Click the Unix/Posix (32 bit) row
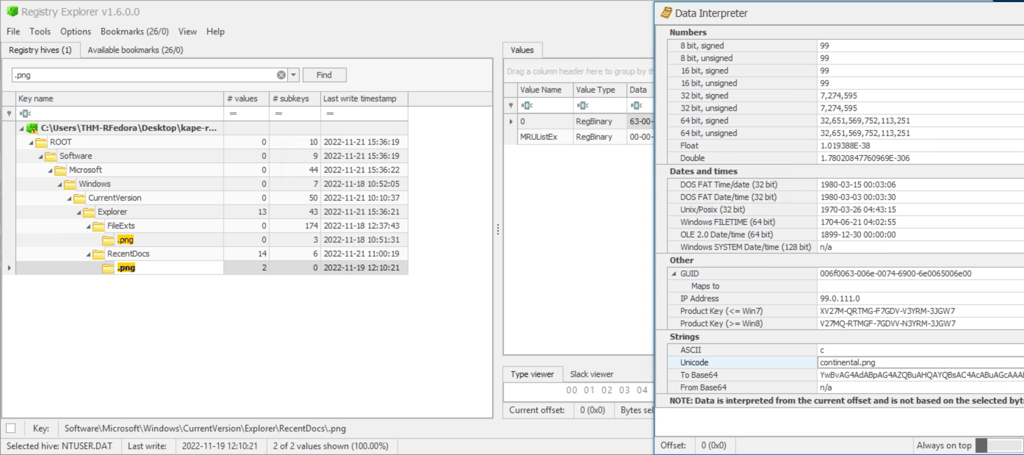This screenshot has height=455, width=1024. [846, 210]
